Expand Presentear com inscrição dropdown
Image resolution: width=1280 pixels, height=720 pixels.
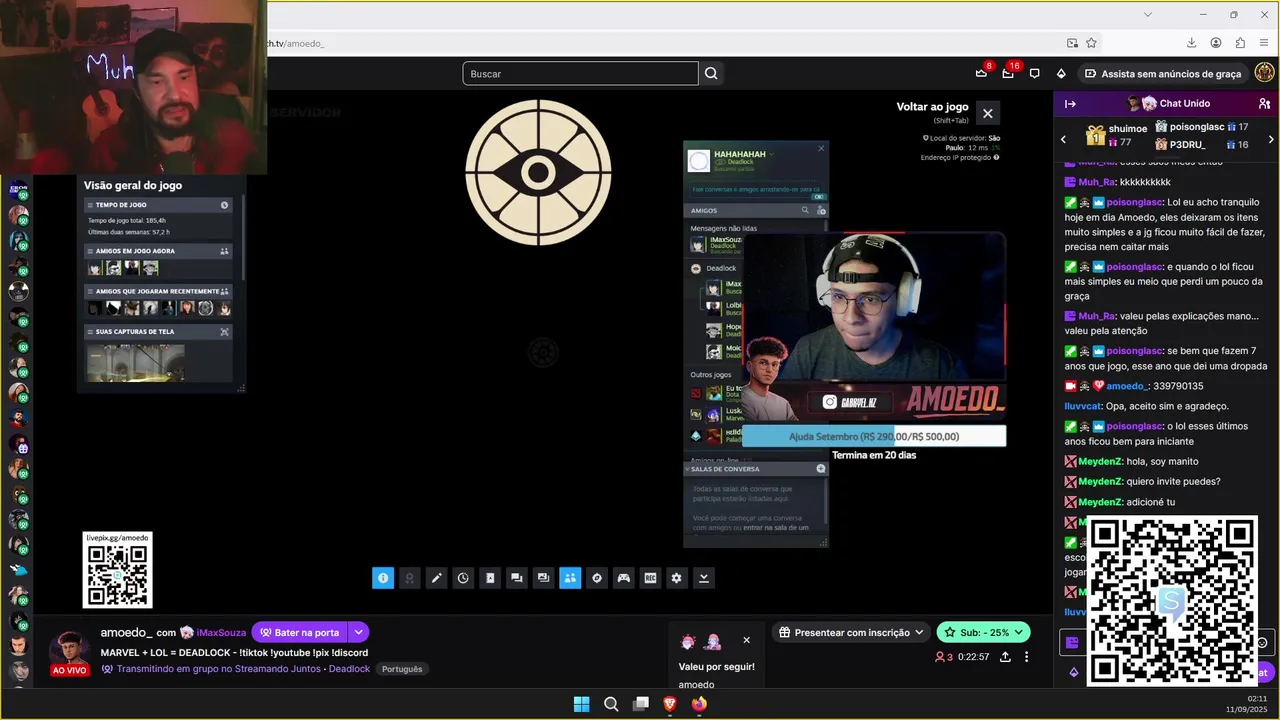coord(919,632)
